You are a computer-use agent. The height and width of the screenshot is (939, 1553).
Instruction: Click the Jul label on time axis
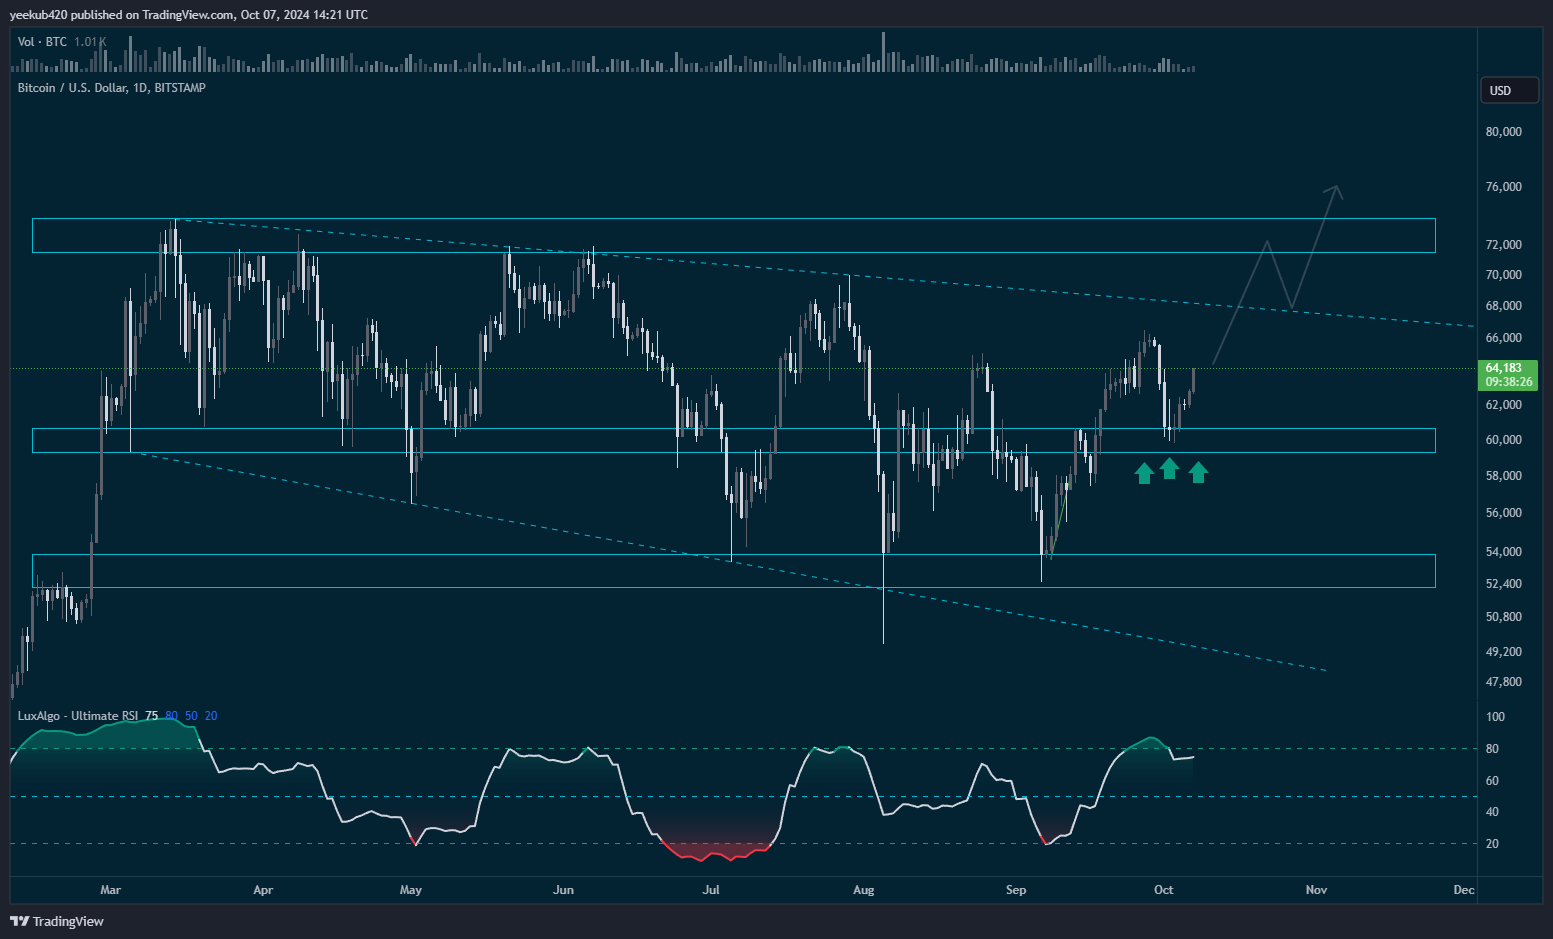tap(711, 890)
